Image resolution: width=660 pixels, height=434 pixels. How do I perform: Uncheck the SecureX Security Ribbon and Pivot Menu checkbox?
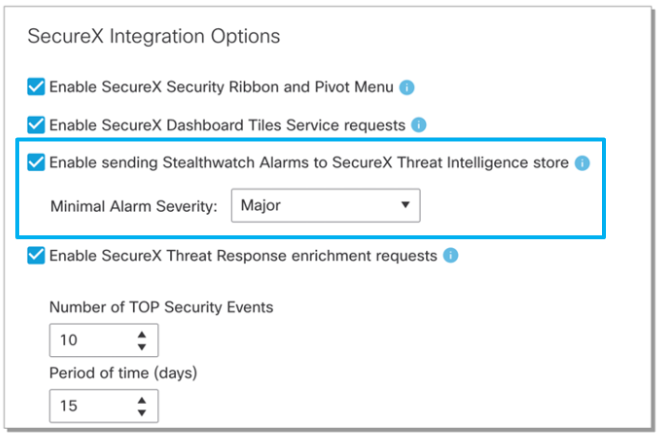(x=36, y=87)
